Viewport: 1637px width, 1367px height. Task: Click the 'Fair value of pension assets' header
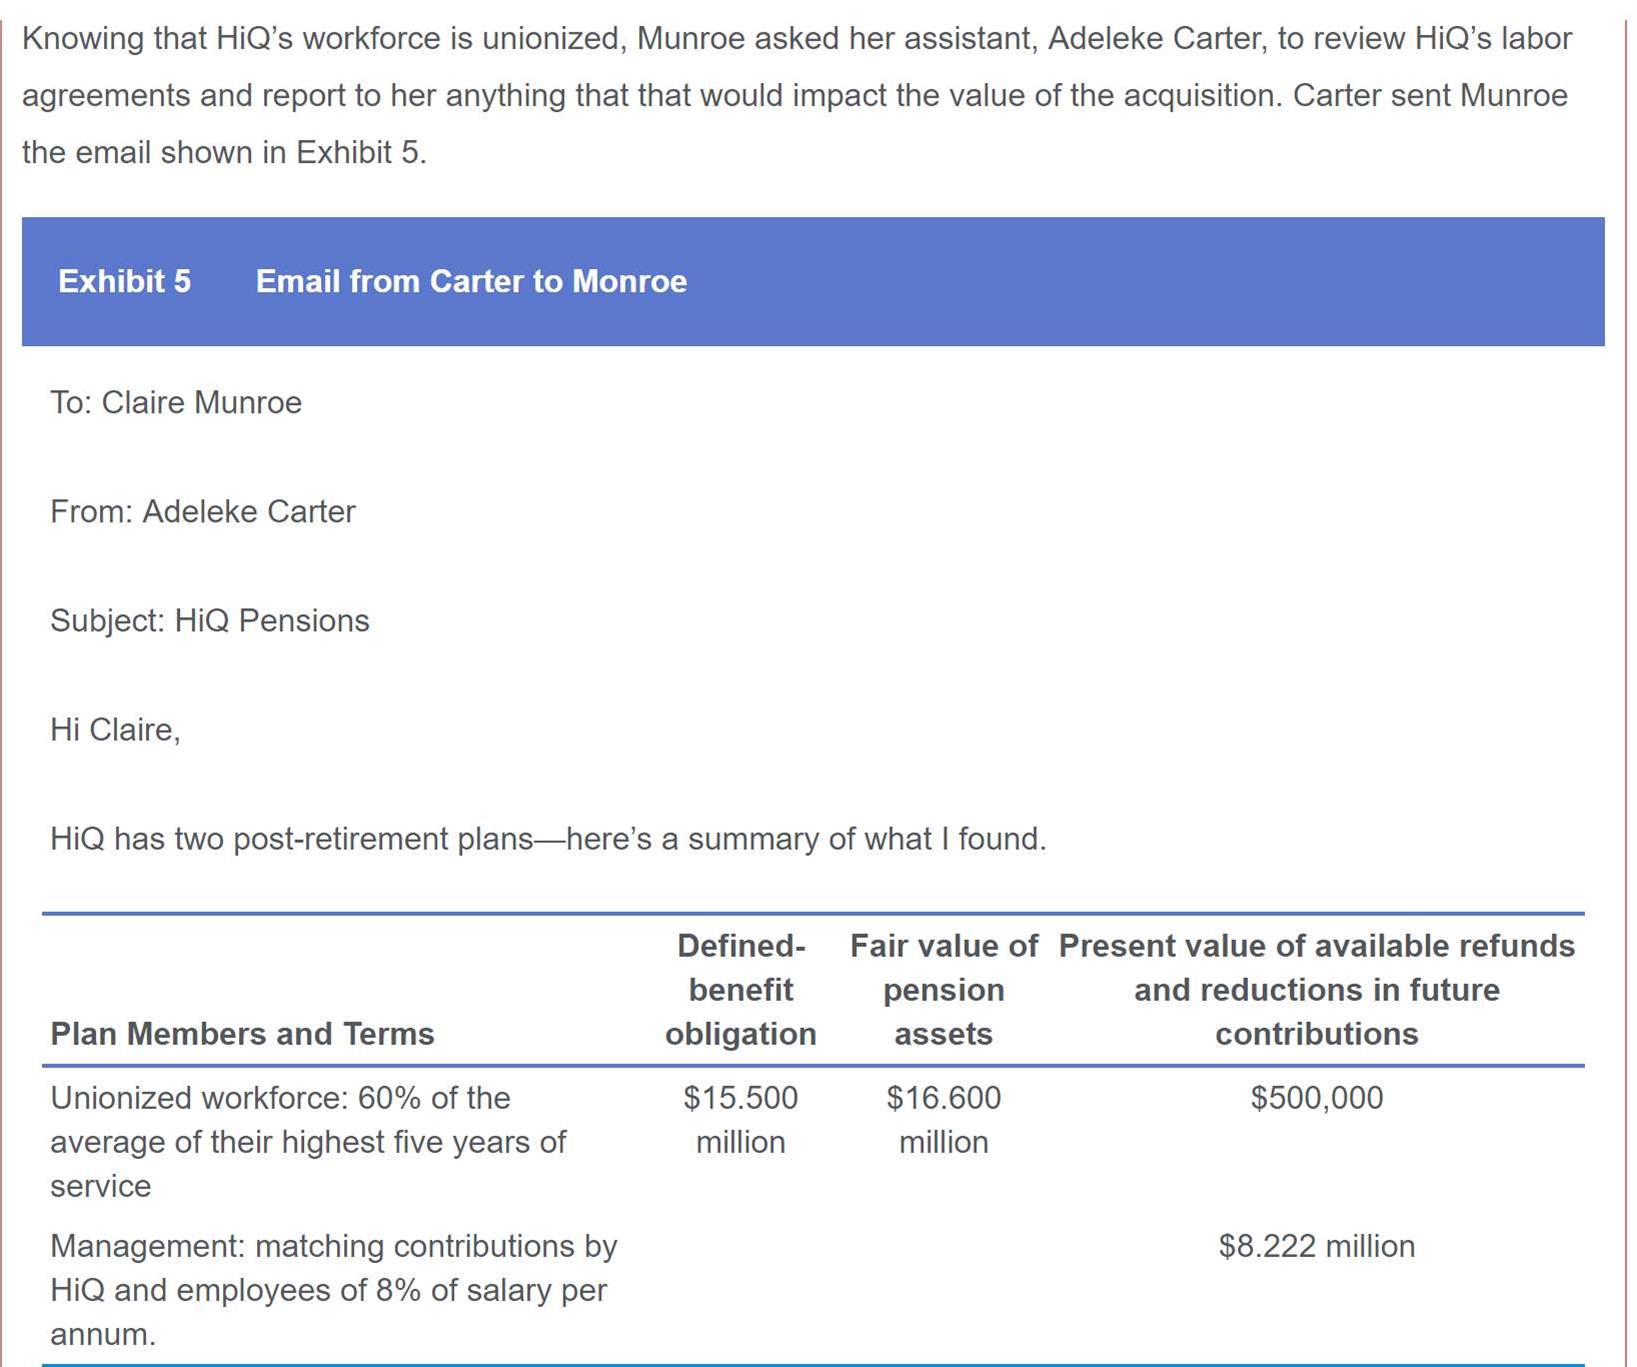coord(943,989)
